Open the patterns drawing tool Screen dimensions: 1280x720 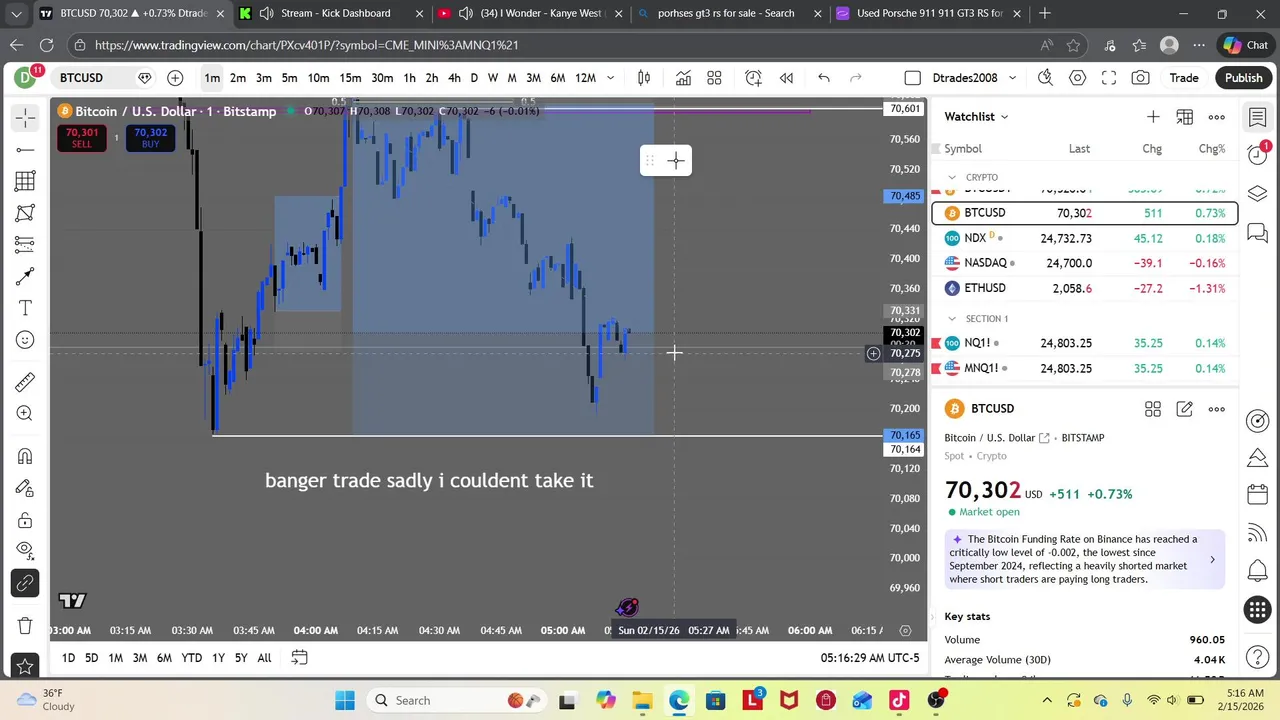pos(25,213)
